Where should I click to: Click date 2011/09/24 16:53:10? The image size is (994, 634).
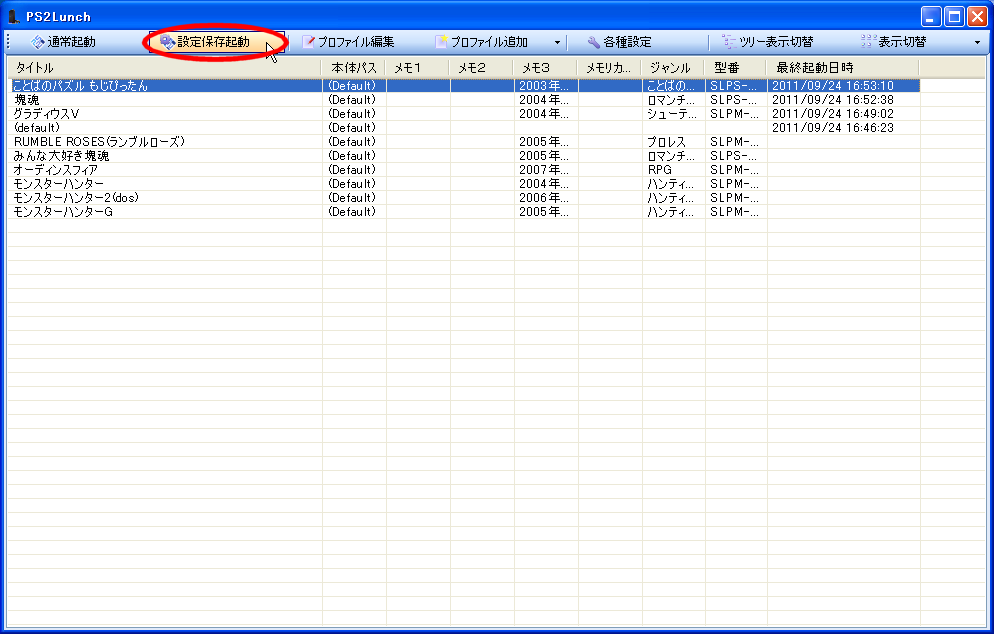click(x=832, y=86)
